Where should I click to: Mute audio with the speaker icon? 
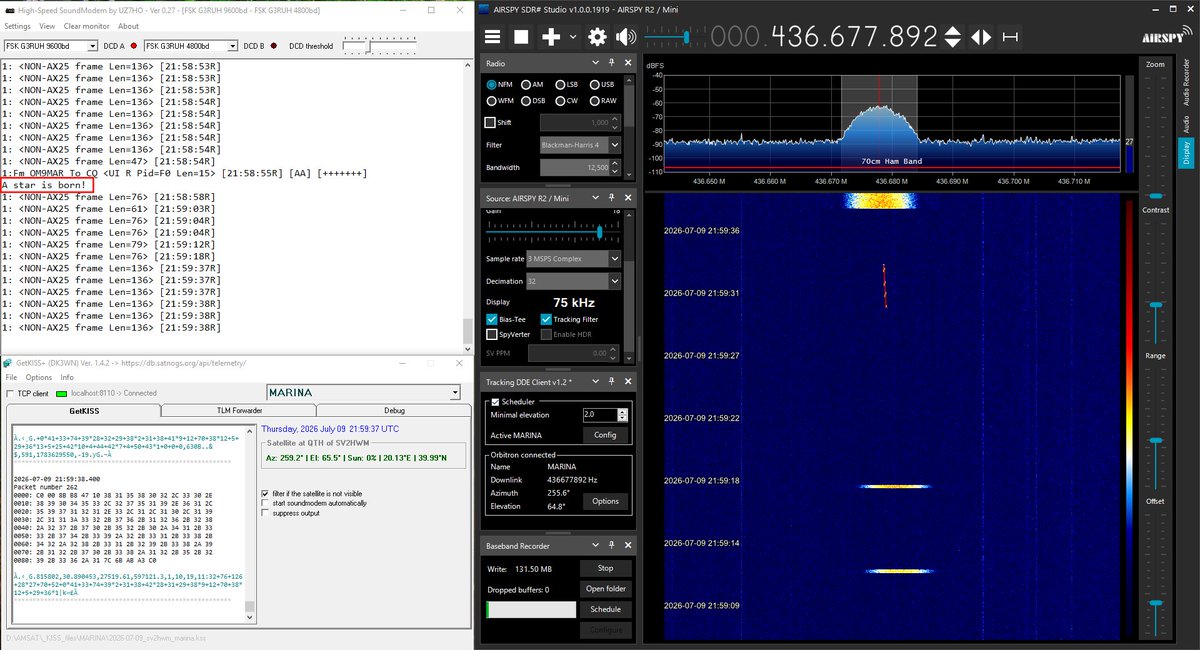point(627,37)
